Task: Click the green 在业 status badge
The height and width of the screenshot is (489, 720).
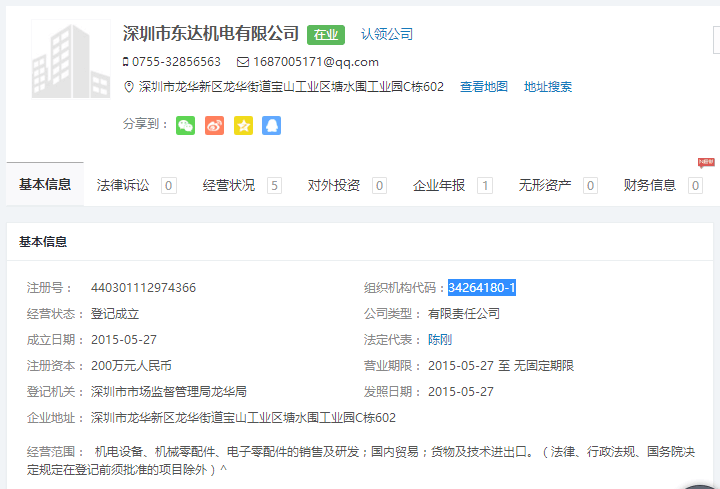Action: 326,34
